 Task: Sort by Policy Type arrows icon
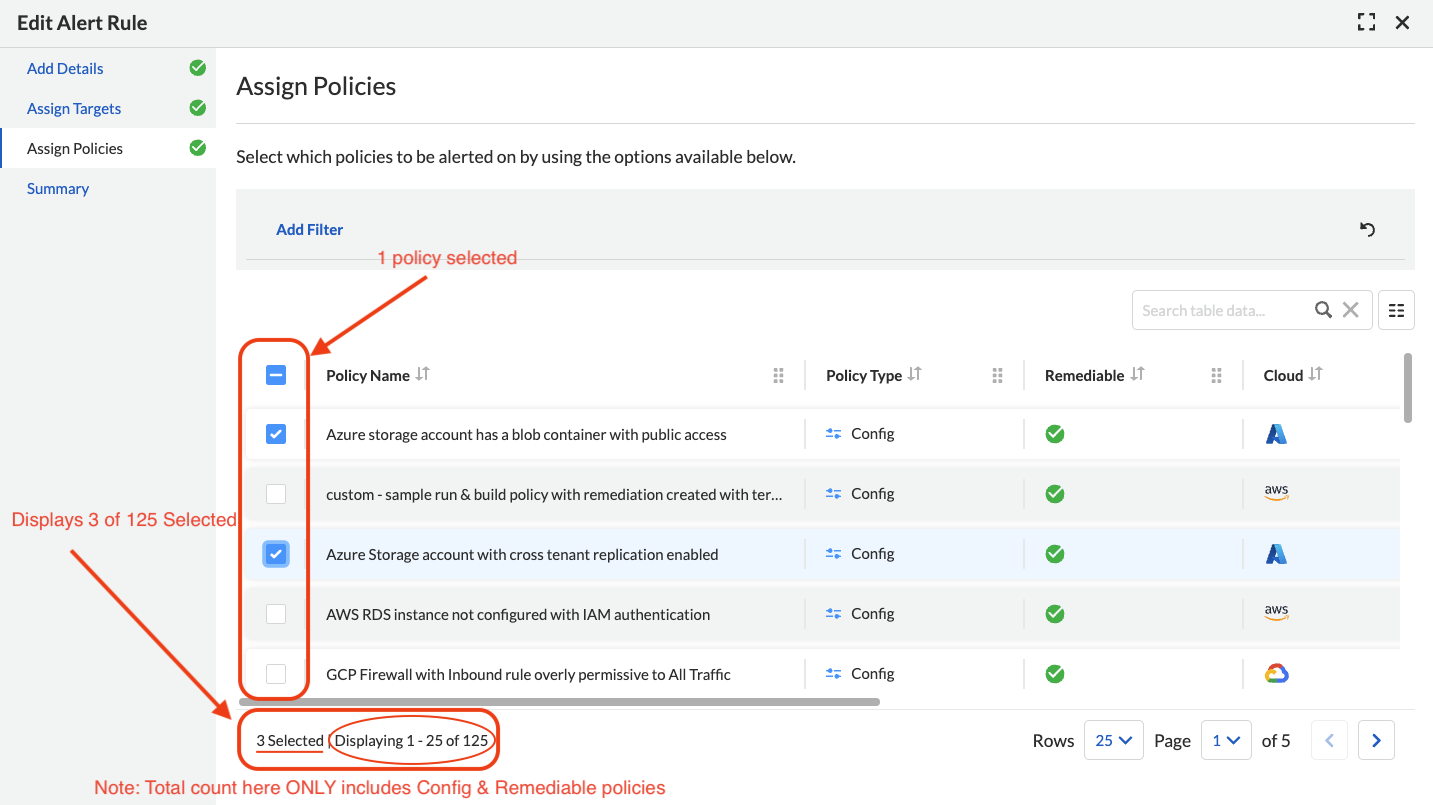(x=914, y=374)
